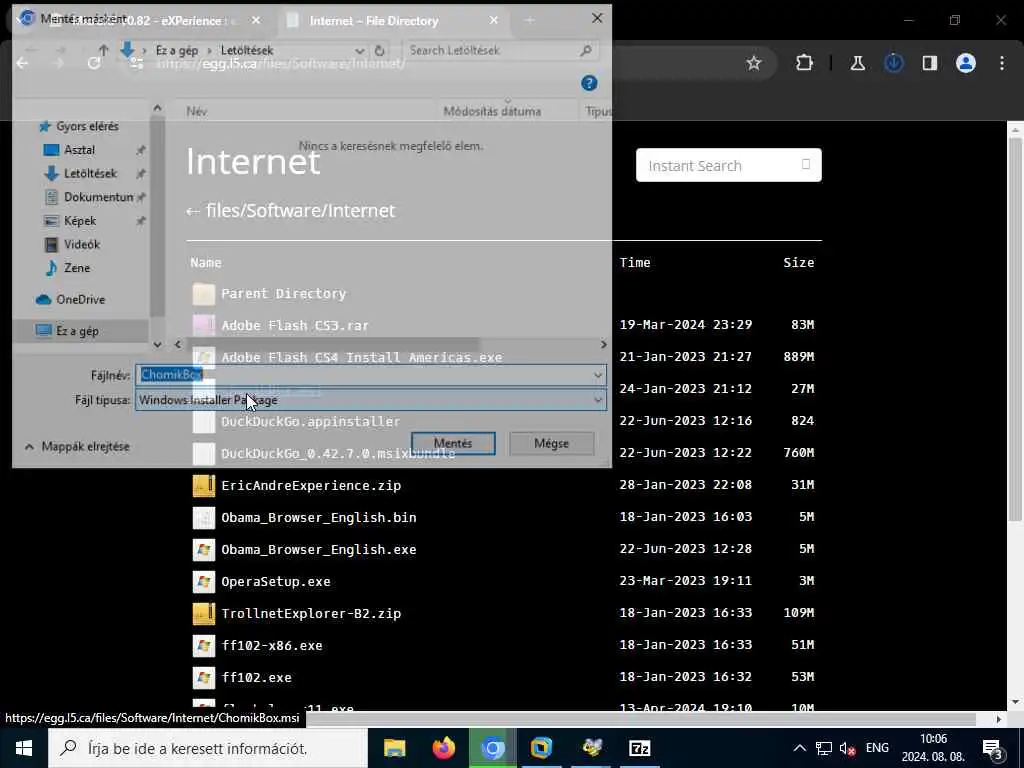The image size is (1024, 768).
Task: Download Obama_Browser_English.exe
Action: click(x=319, y=549)
